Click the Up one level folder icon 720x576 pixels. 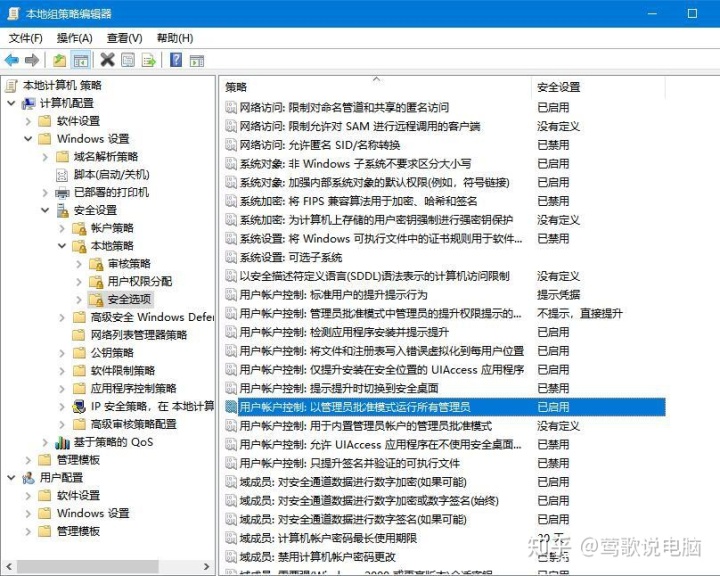60,60
